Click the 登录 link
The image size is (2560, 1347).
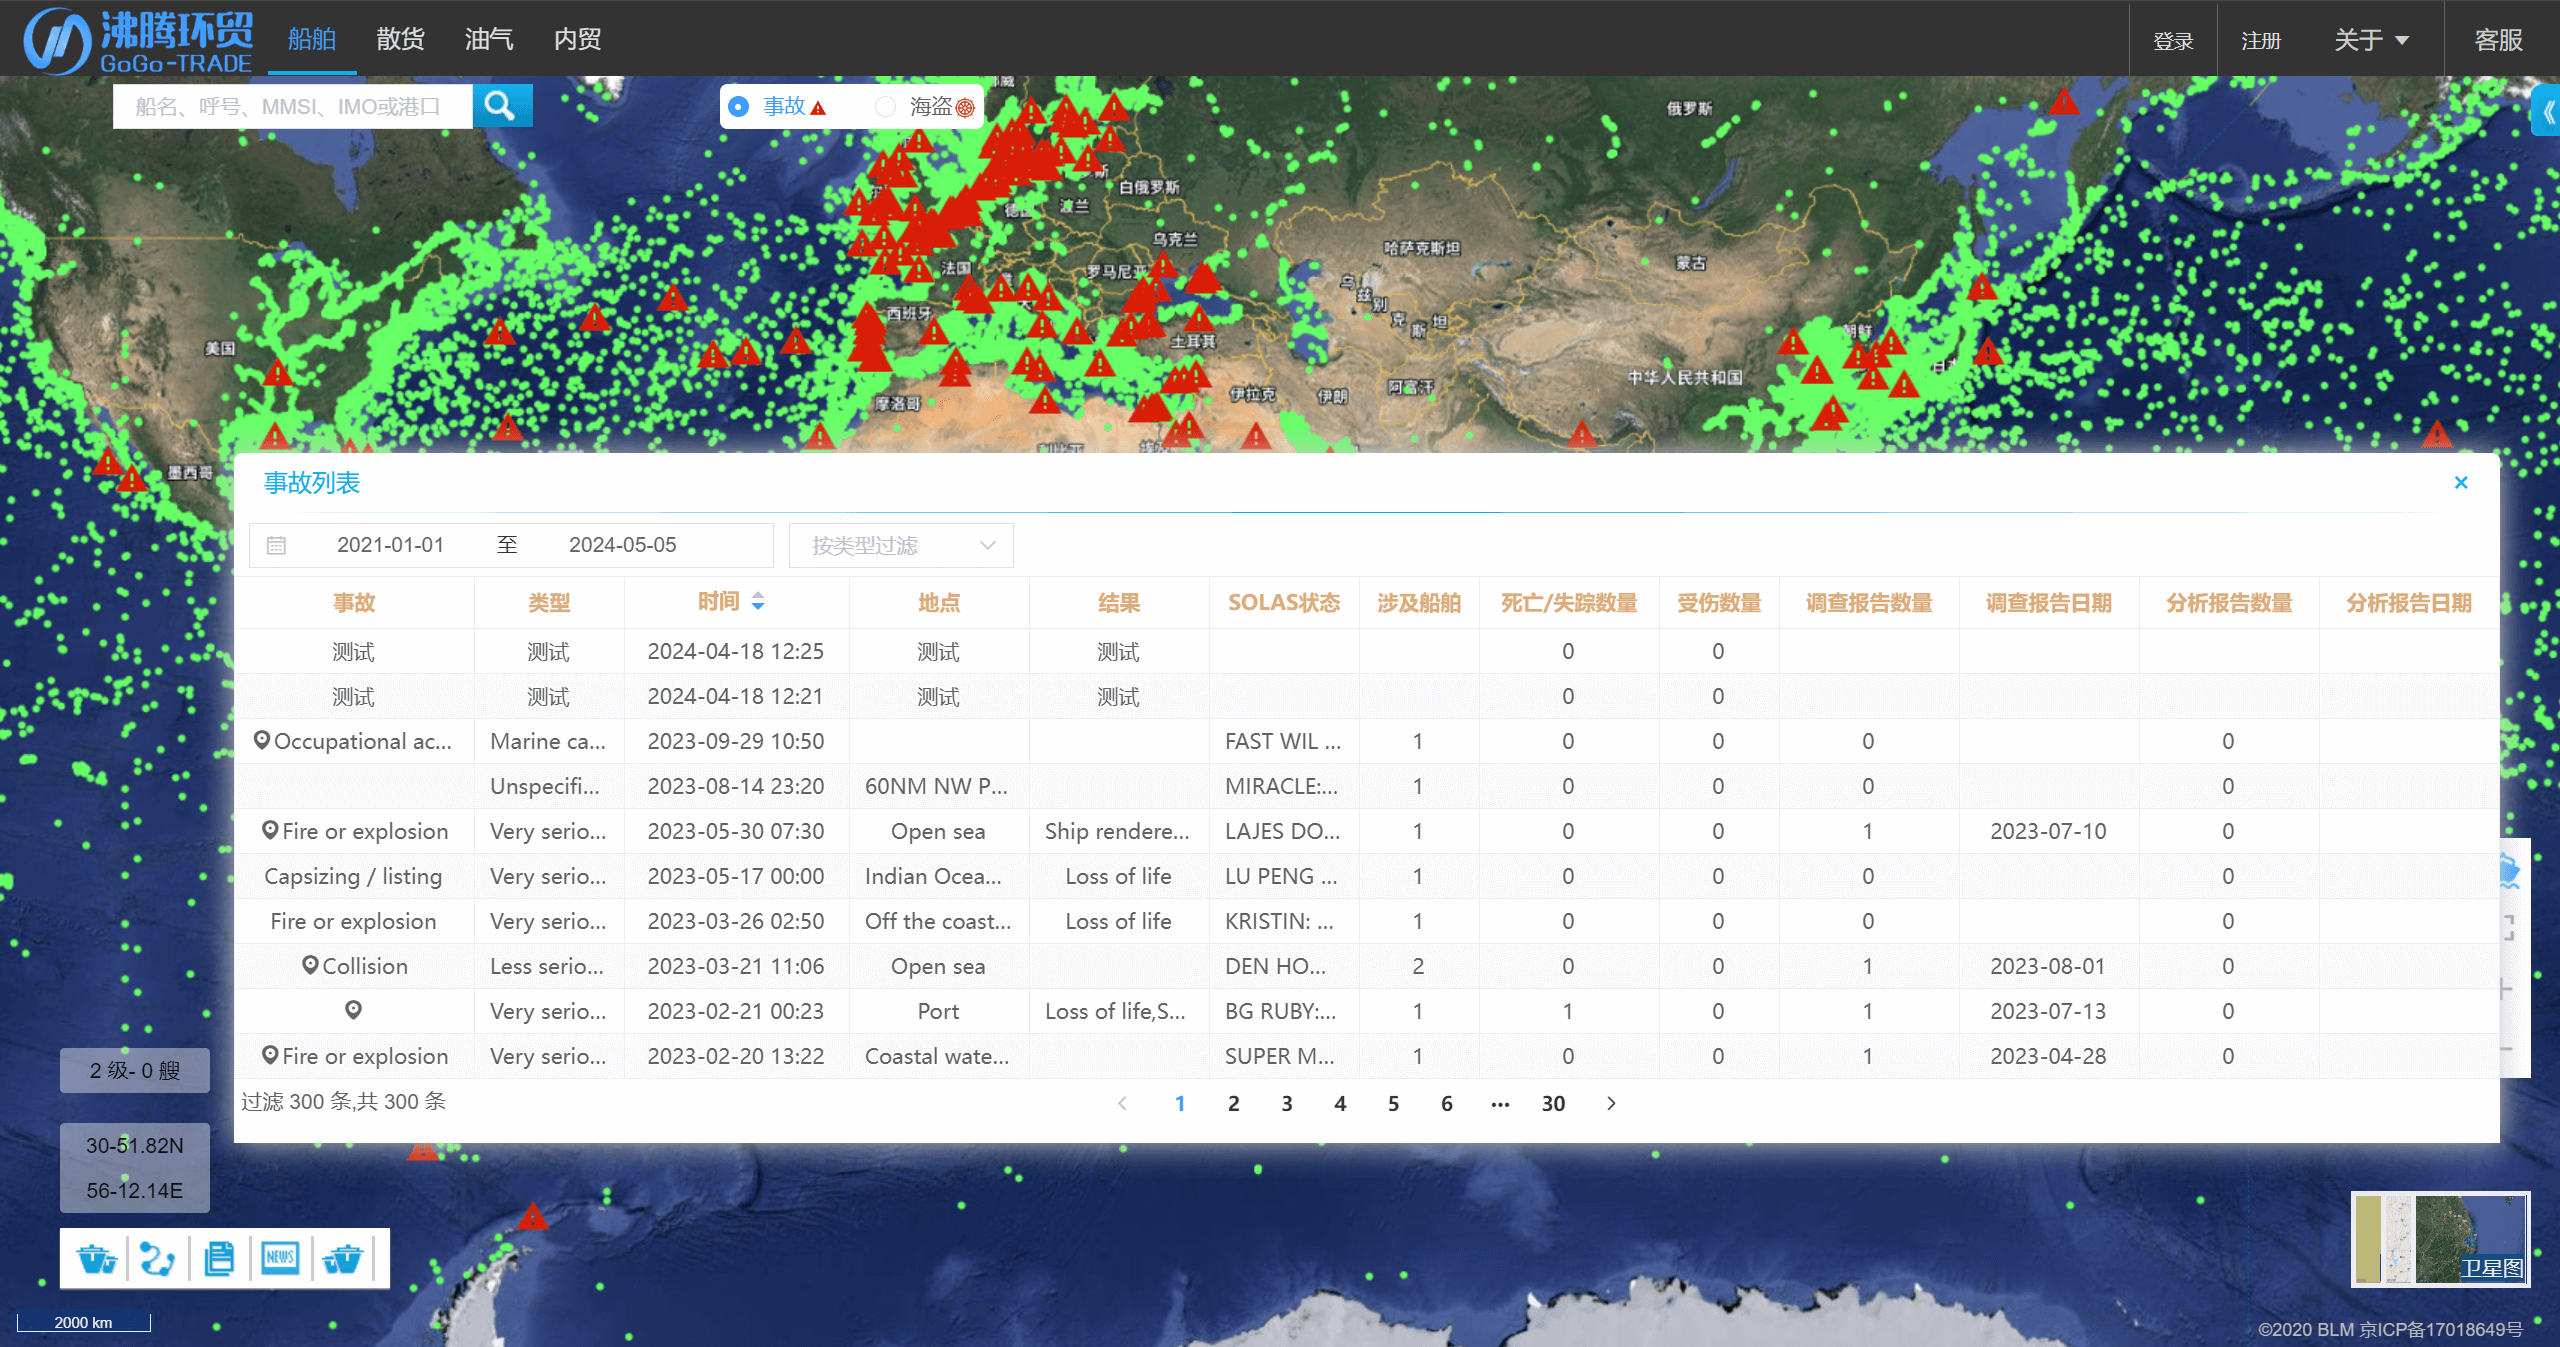coord(2173,41)
